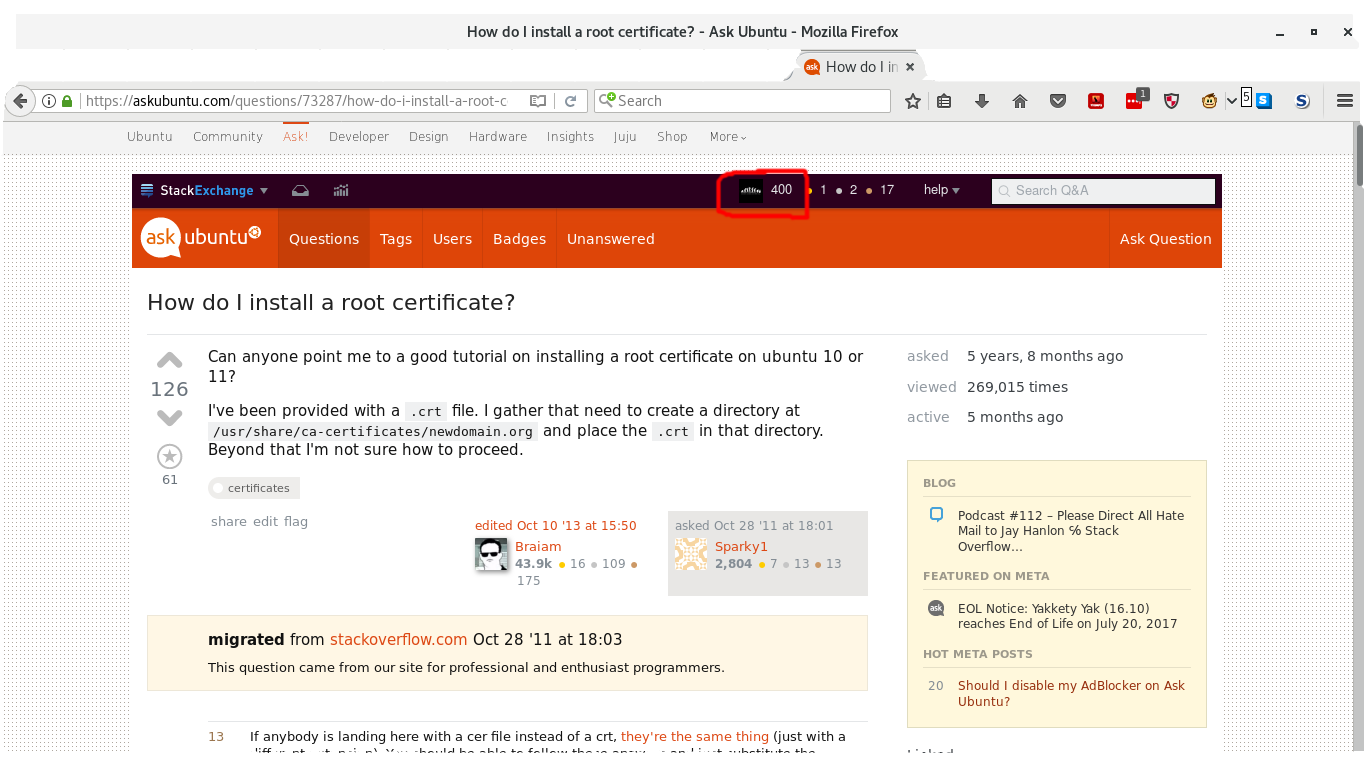
Task: Select the Unanswered nav tab
Action: (611, 239)
